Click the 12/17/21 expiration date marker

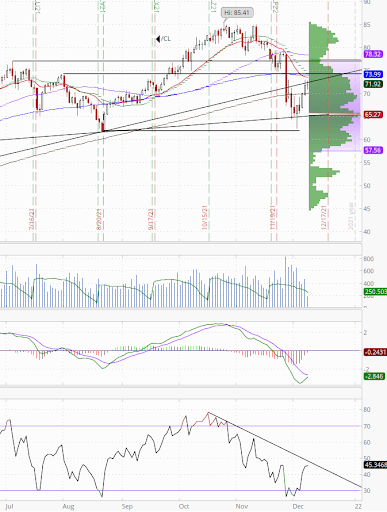[x=324, y=218]
